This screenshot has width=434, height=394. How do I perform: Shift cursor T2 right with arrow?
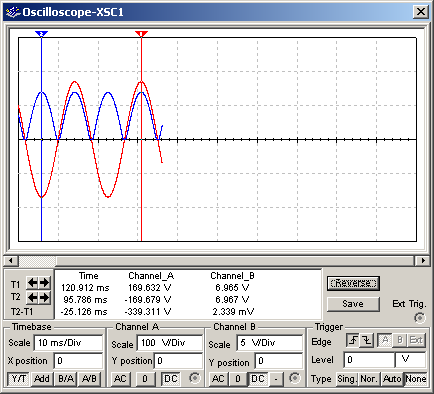45,297
